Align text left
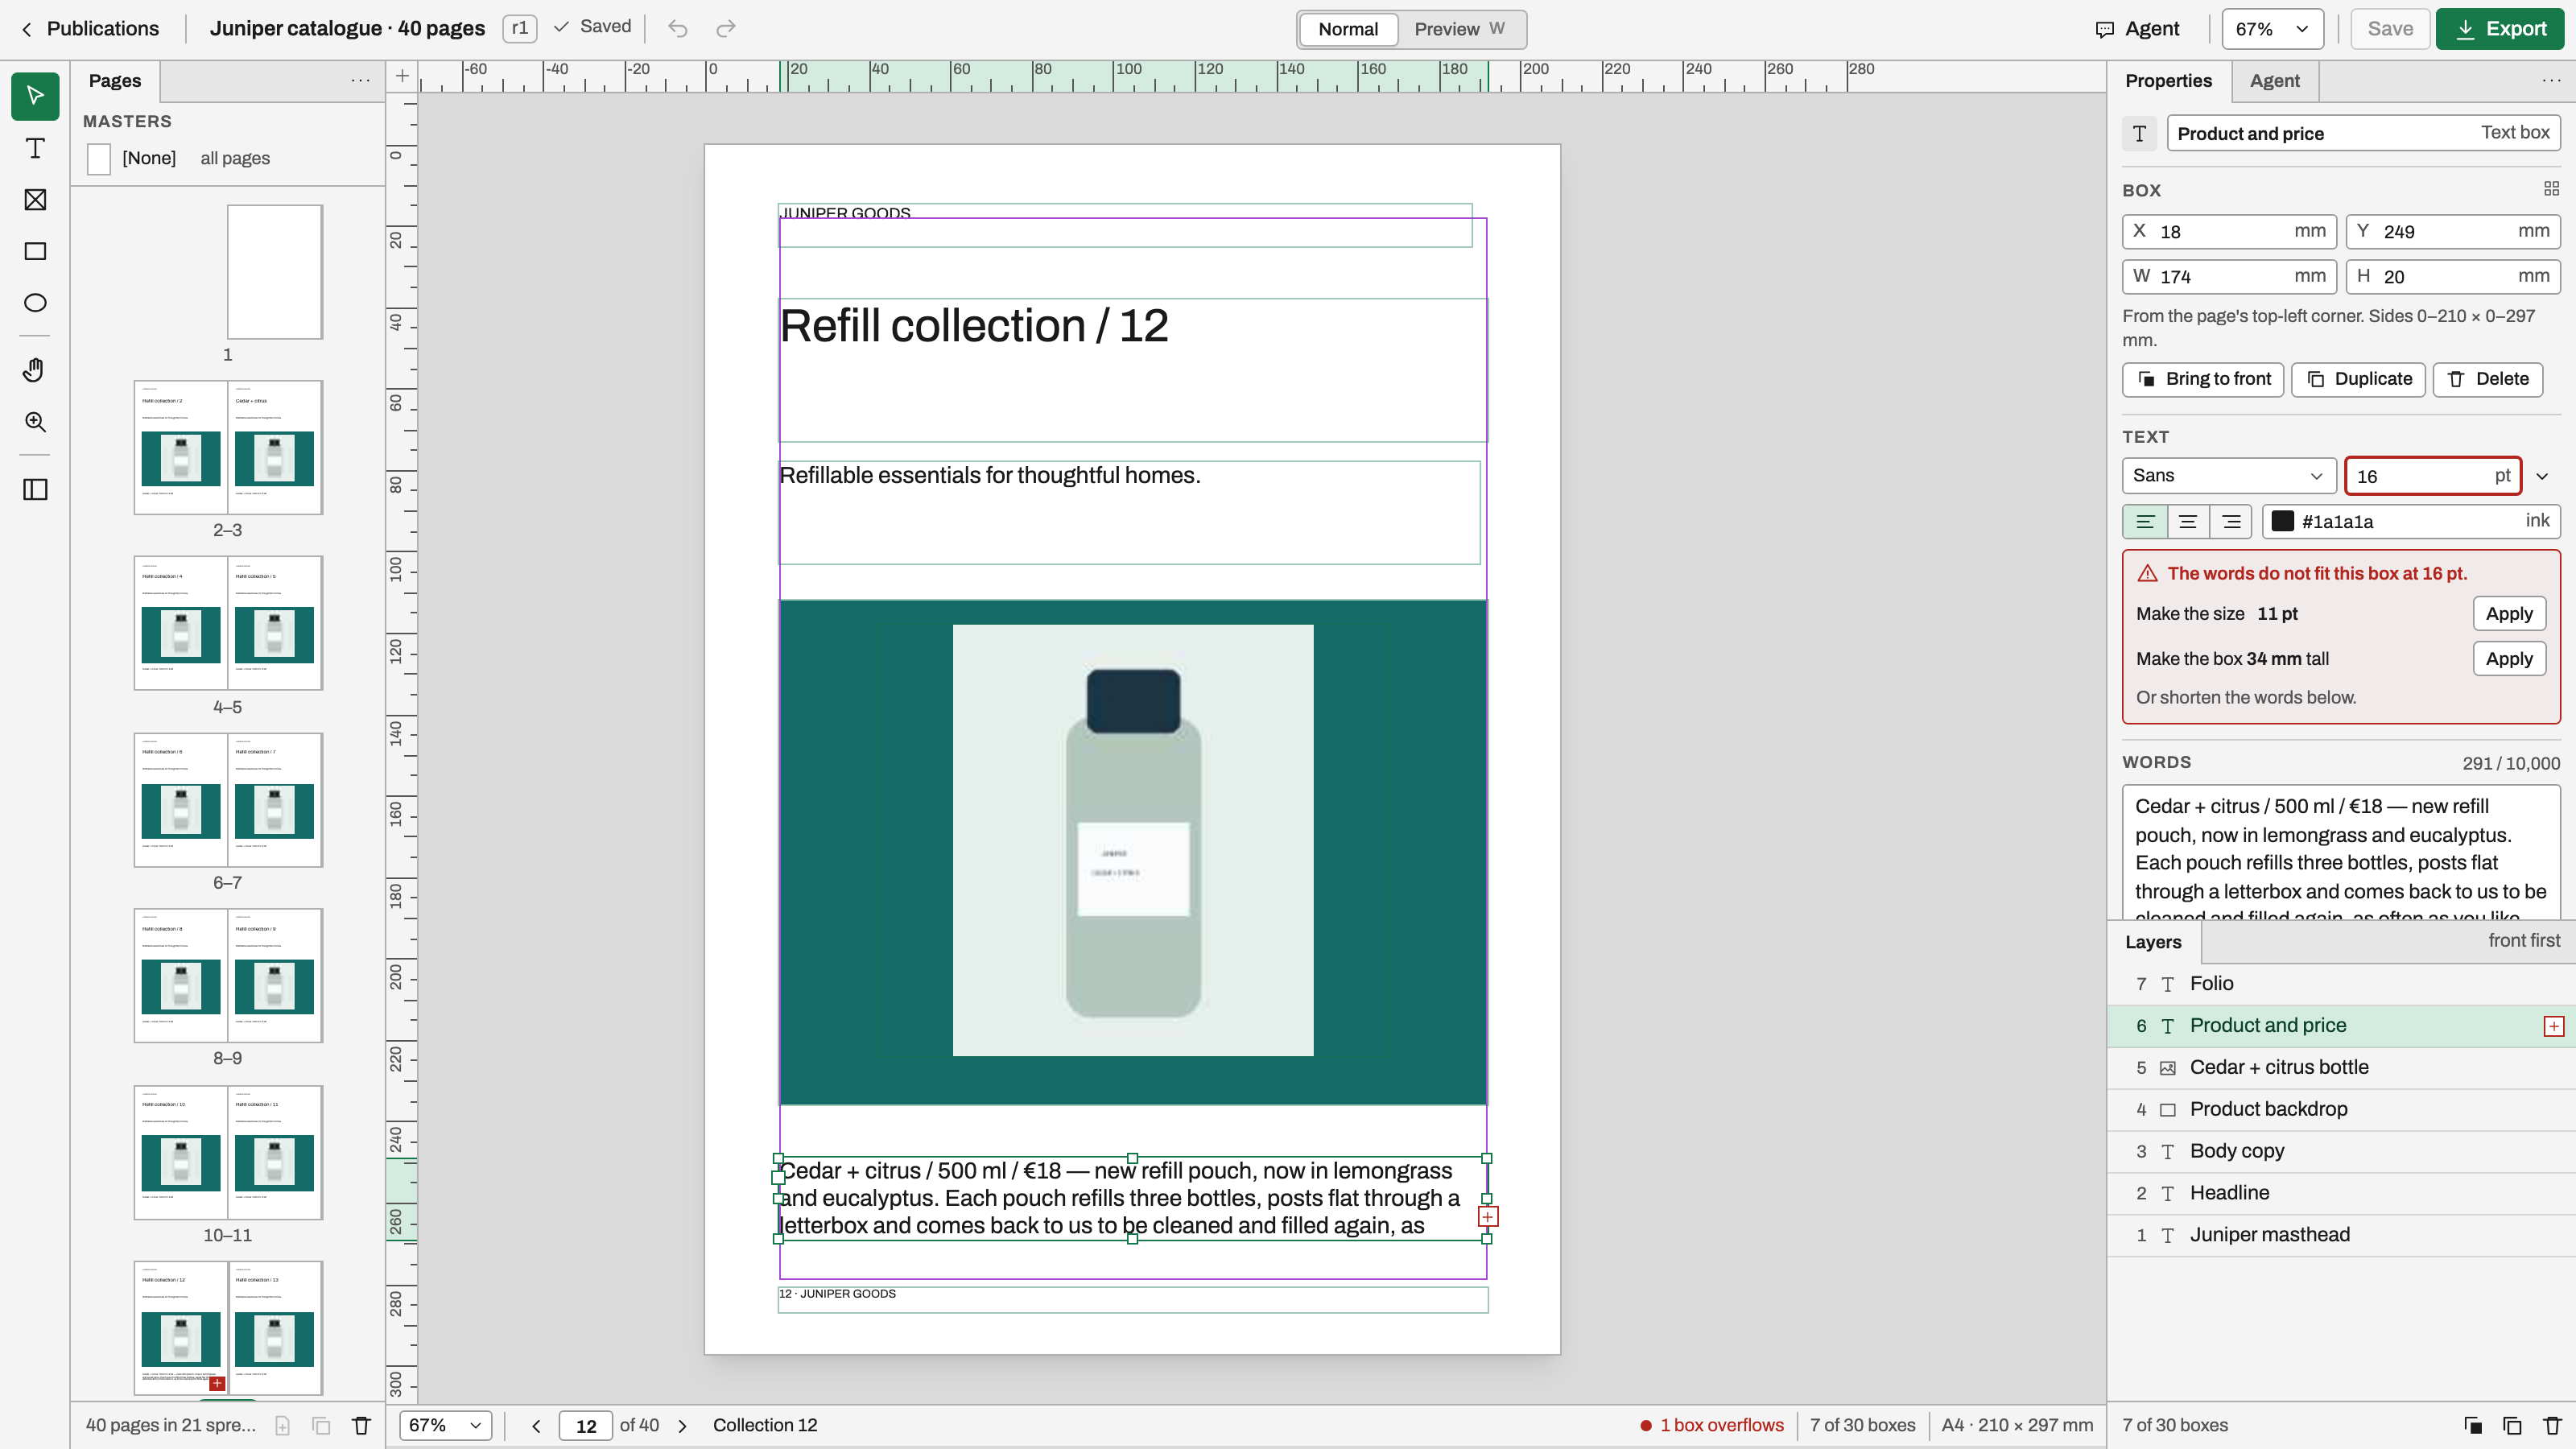This screenshot has width=2576, height=1449. pos(2145,522)
